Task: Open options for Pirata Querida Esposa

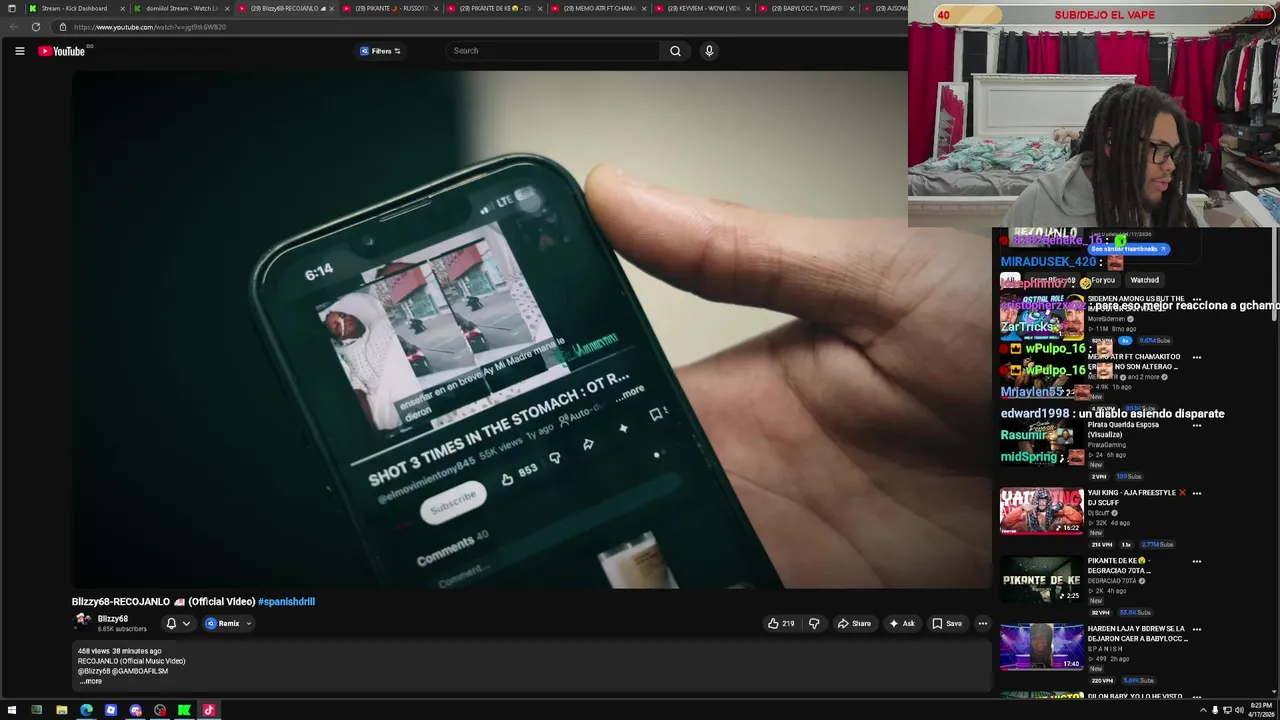Action: 1196,425
